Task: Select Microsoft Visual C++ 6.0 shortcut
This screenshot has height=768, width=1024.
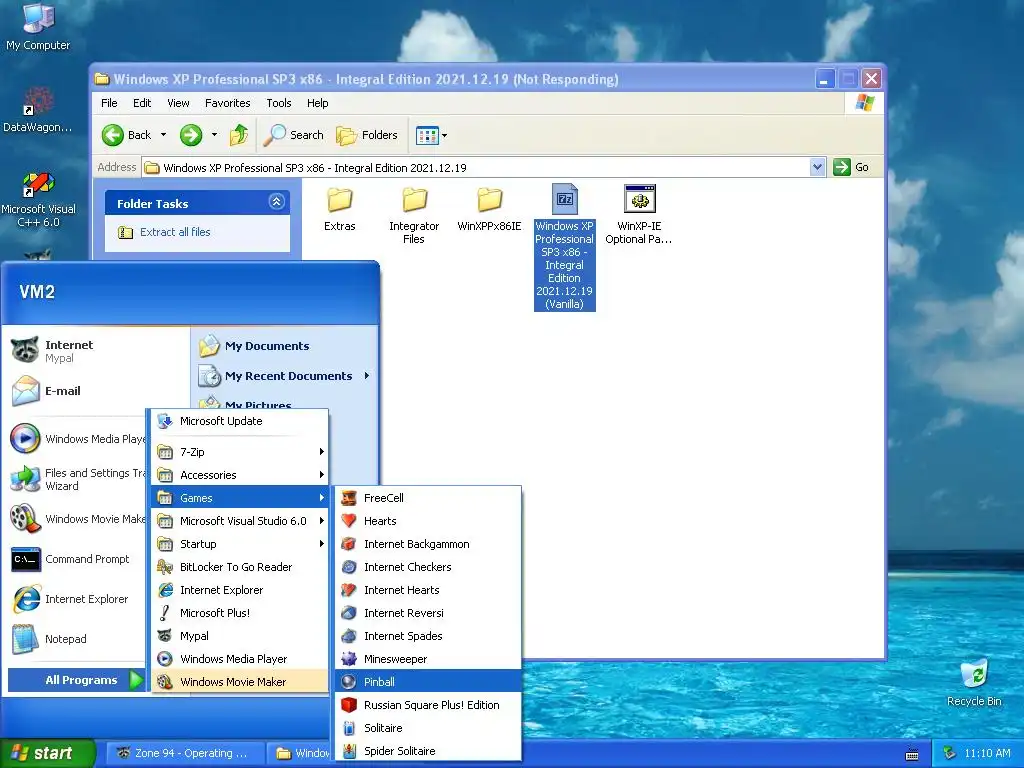Action: [38, 199]
